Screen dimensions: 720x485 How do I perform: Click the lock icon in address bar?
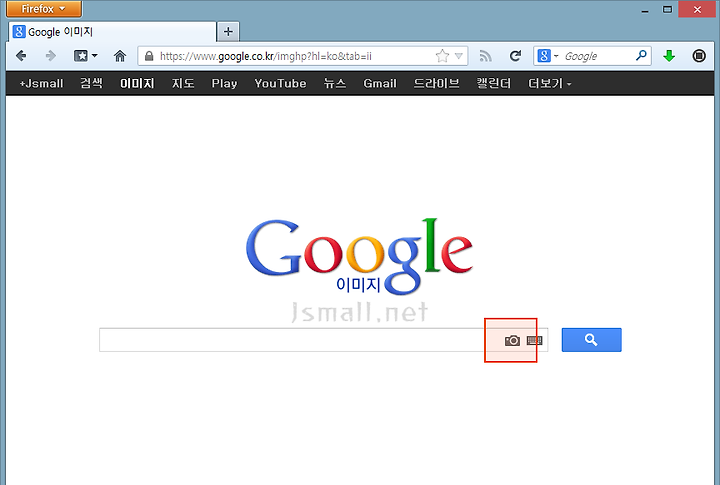149,56
